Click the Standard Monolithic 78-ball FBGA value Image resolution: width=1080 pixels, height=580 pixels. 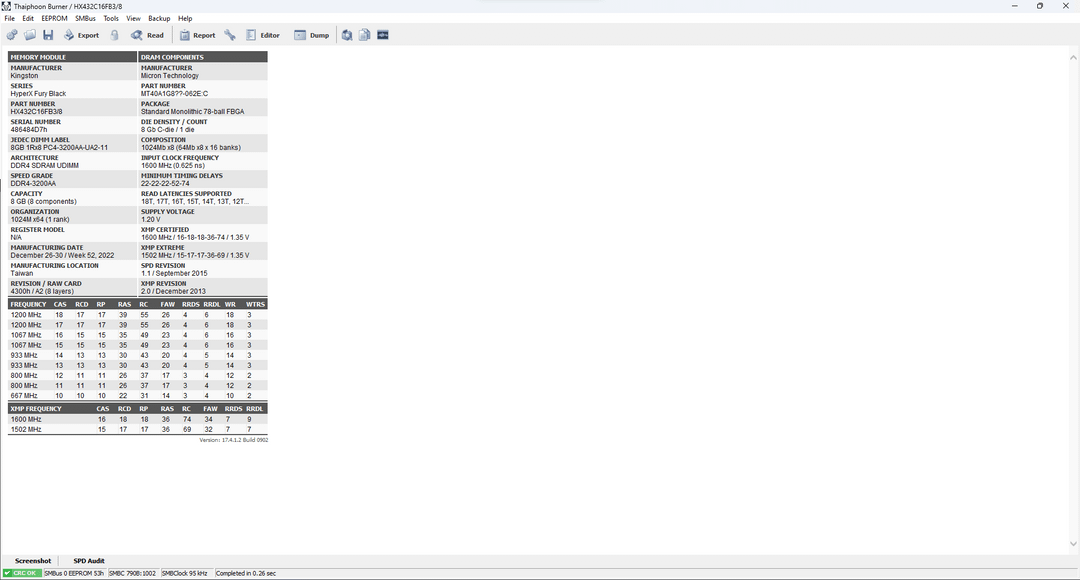click(x=193, y=112)
